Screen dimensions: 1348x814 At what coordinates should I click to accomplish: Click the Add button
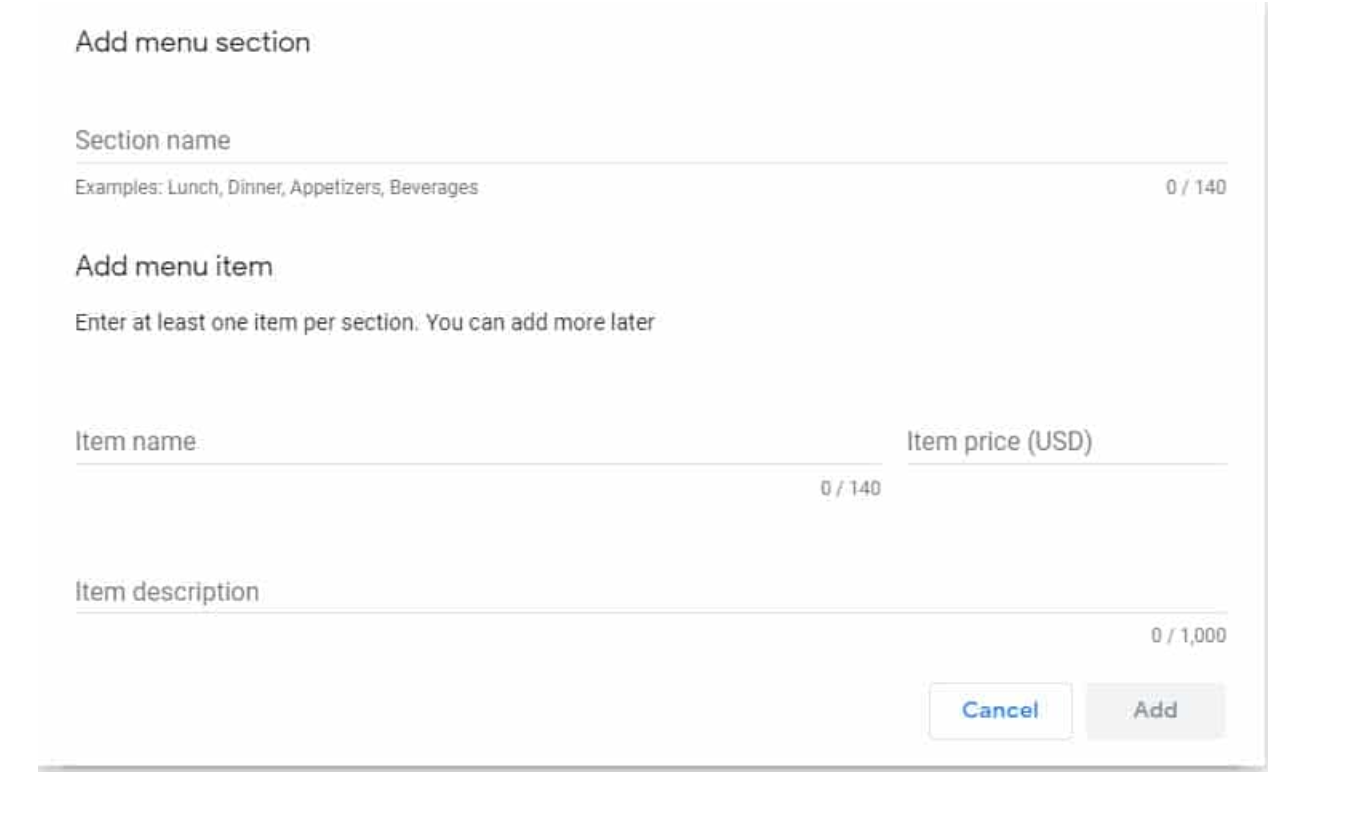(x=1155, y=711)
